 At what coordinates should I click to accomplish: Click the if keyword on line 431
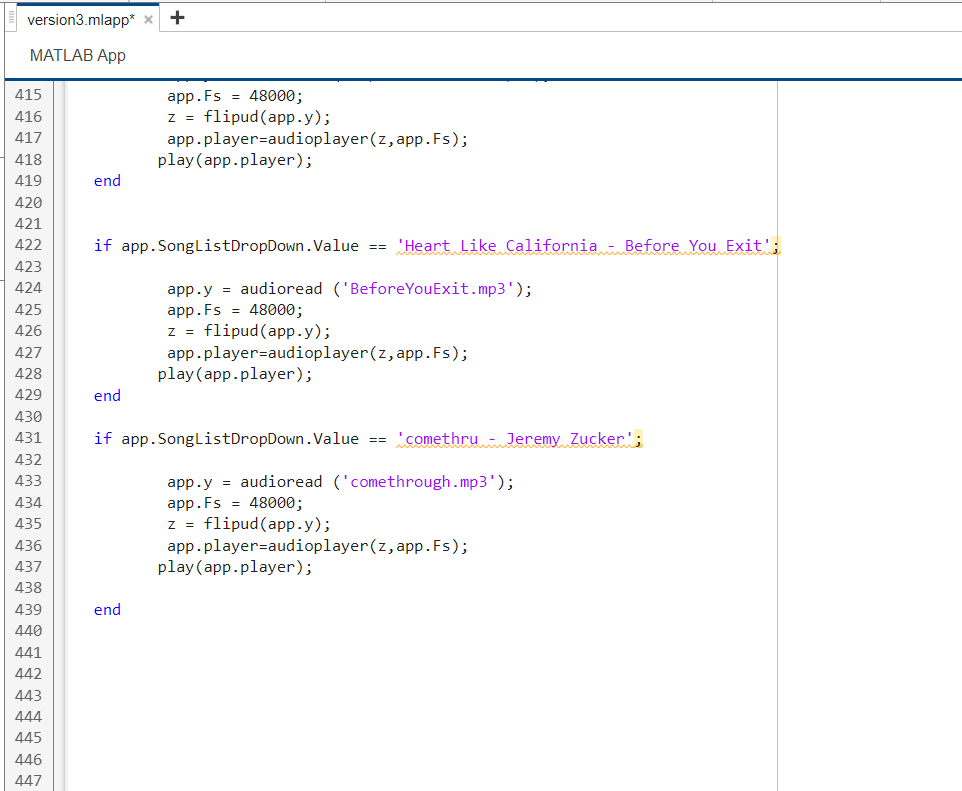point(102,439)
